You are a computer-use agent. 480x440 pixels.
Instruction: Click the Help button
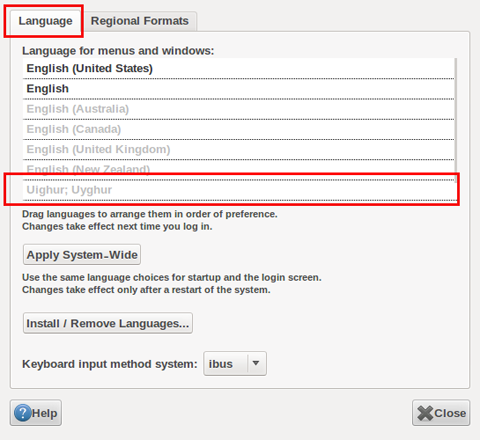tap(36, 413)
